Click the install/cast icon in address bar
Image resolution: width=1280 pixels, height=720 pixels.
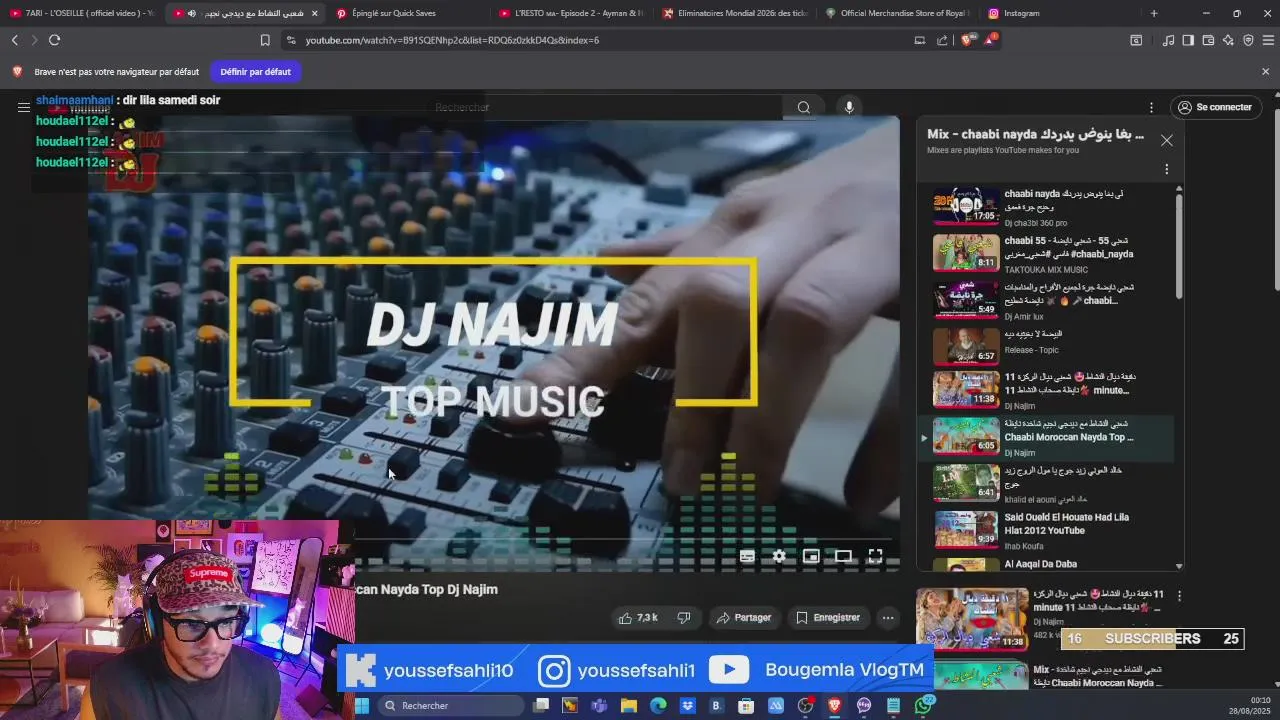coord(920,40)
